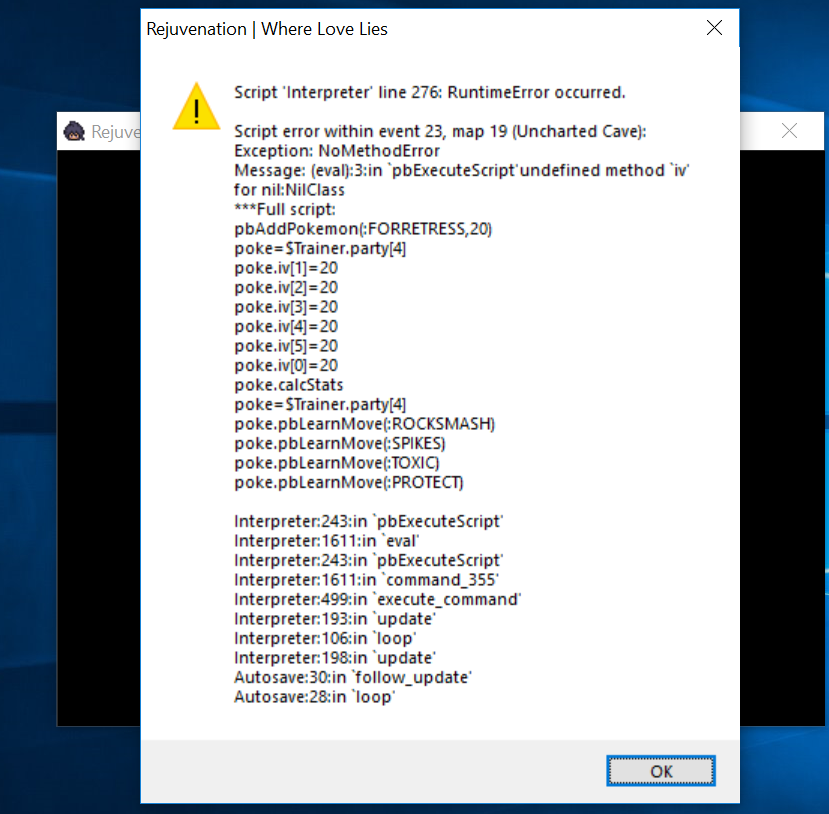This screenshot has width=829, height=814.
Task: Click the 'poke.iv[5]=20' line
Action: pos(286,346)
